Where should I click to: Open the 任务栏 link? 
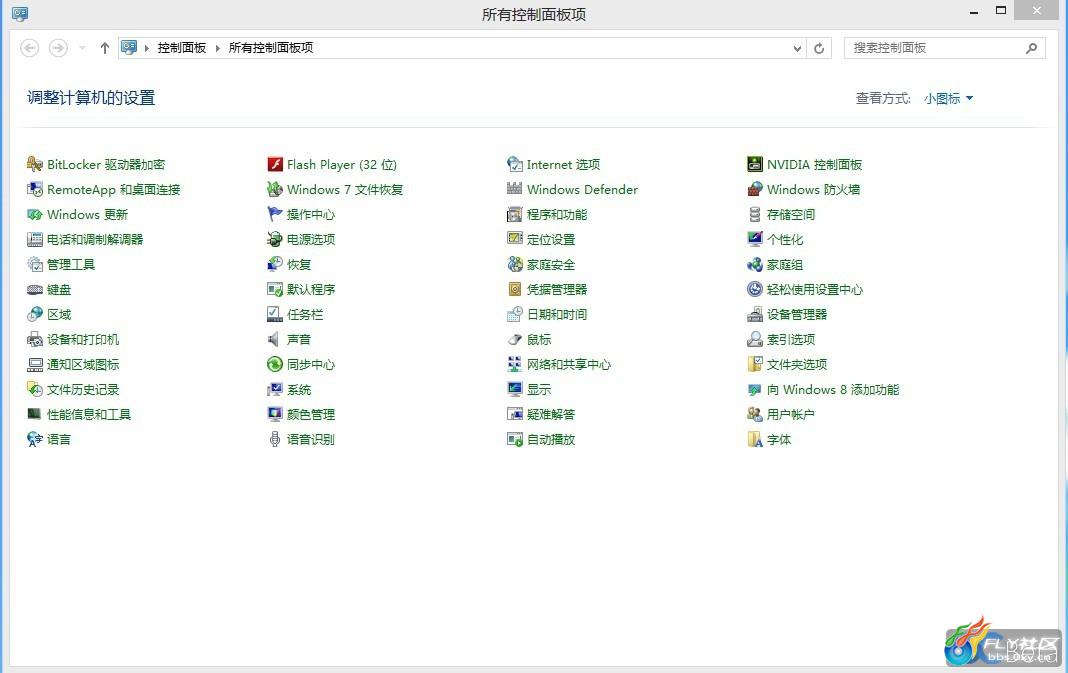tap(304, 314)
